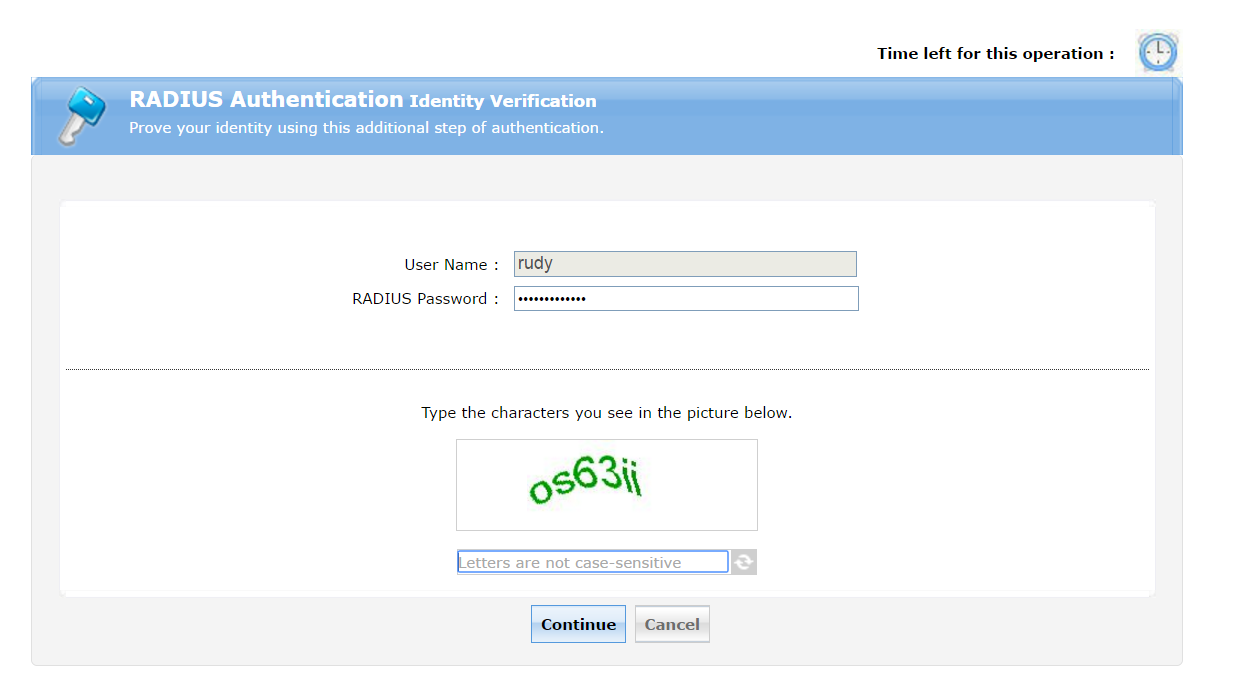Click the 'User Name :' label
Viewport: 1249px width, 687px height.
pyautogui.click(x=451, y=265)
